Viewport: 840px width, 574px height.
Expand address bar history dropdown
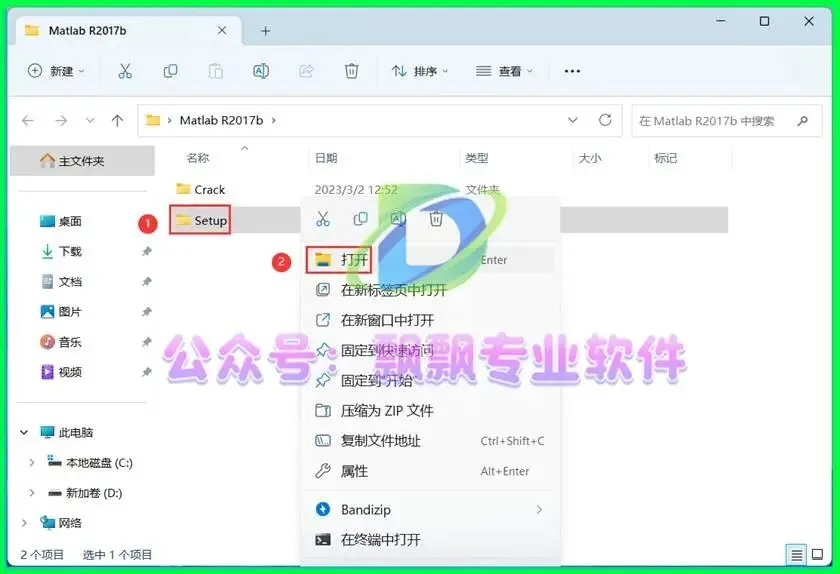pos(573,120)
